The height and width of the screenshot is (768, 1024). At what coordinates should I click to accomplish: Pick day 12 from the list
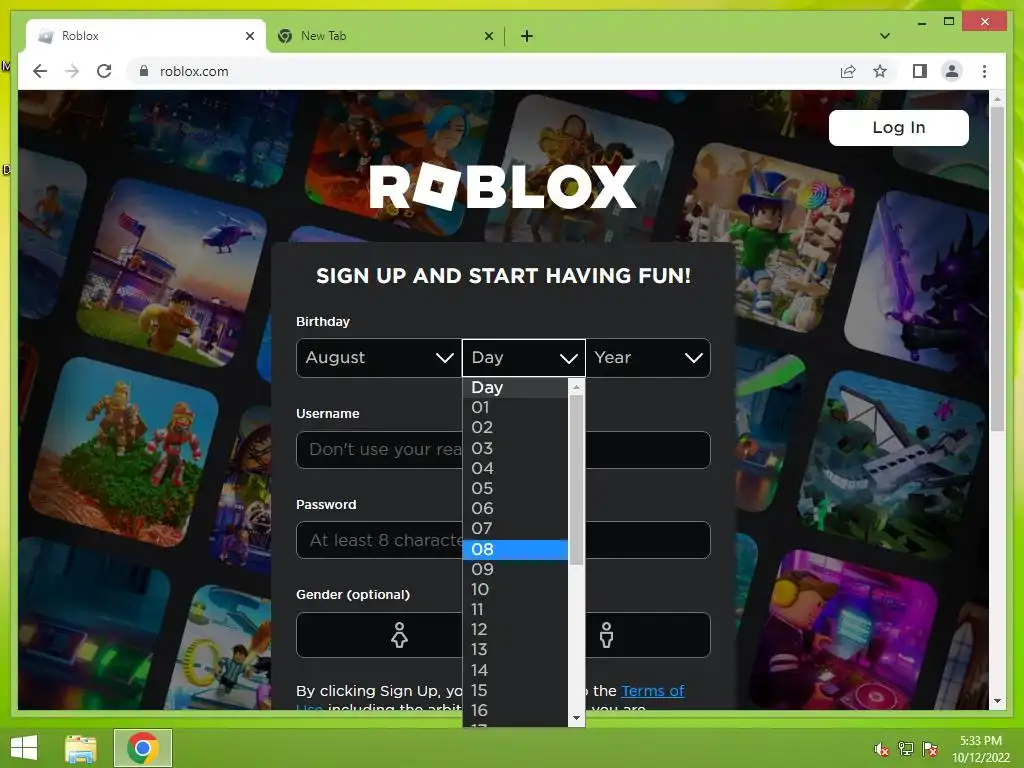(515, 630)
